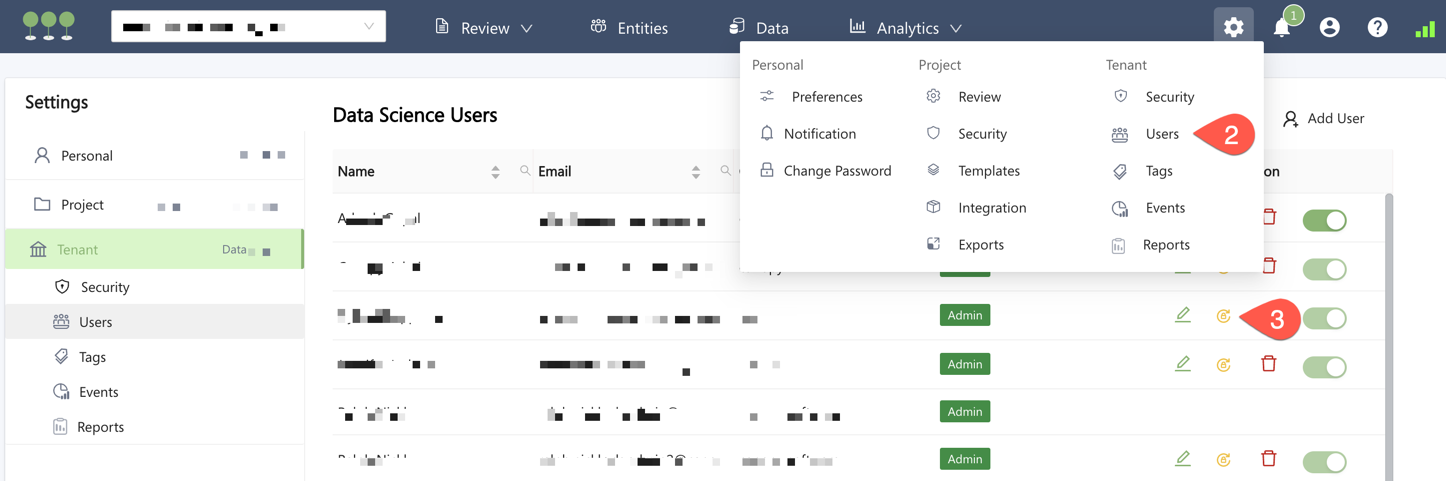Choose Change Password in the Personal menu

tap(836, 171)
